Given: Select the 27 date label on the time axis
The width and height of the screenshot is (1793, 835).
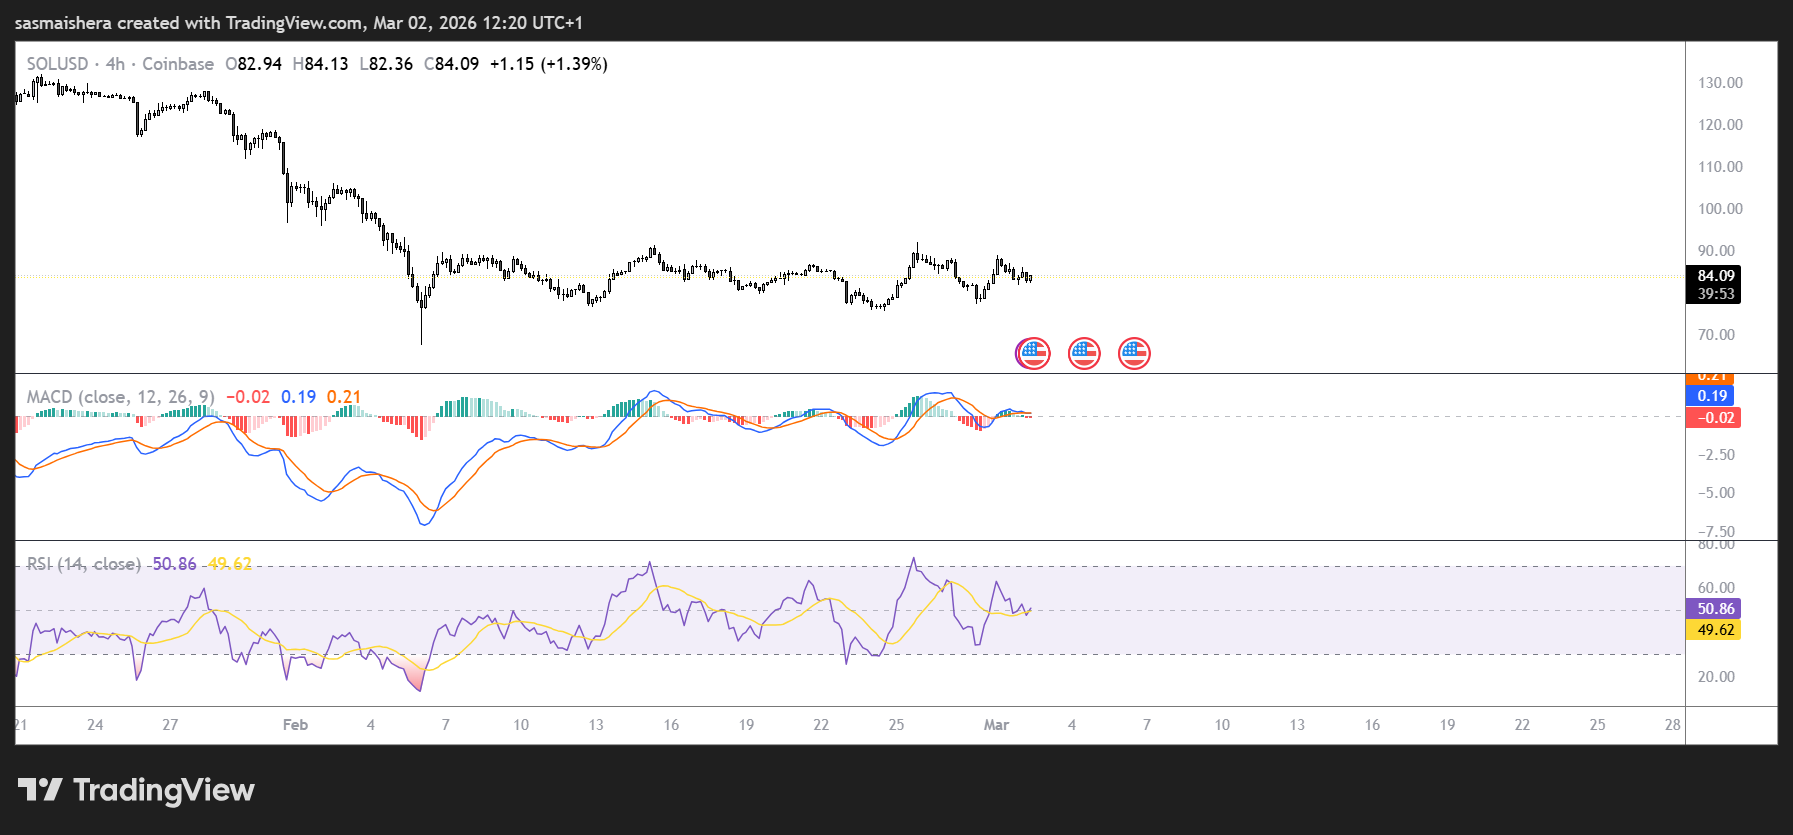Looking at the screenshot, I should click(x=170, y=725).
